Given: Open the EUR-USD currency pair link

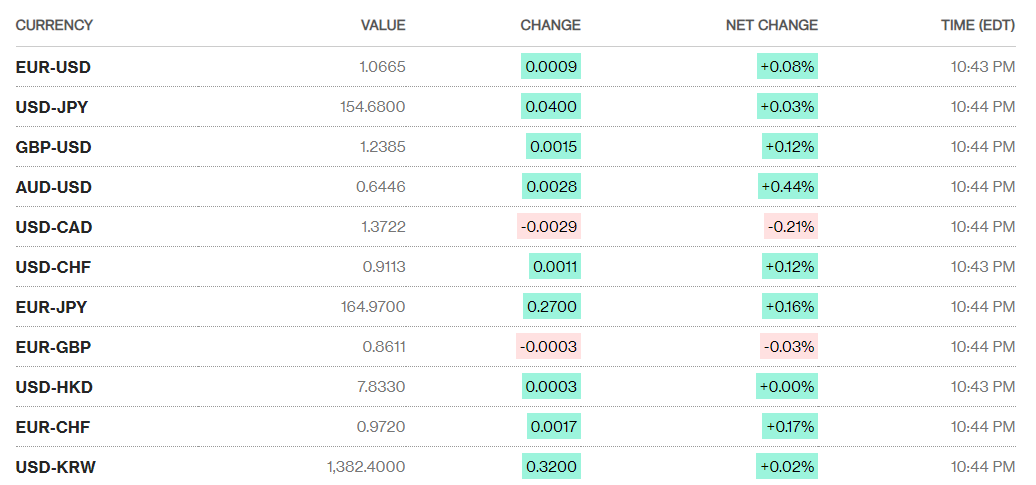Looking at the screenshot, I should (x=53, y=67).
